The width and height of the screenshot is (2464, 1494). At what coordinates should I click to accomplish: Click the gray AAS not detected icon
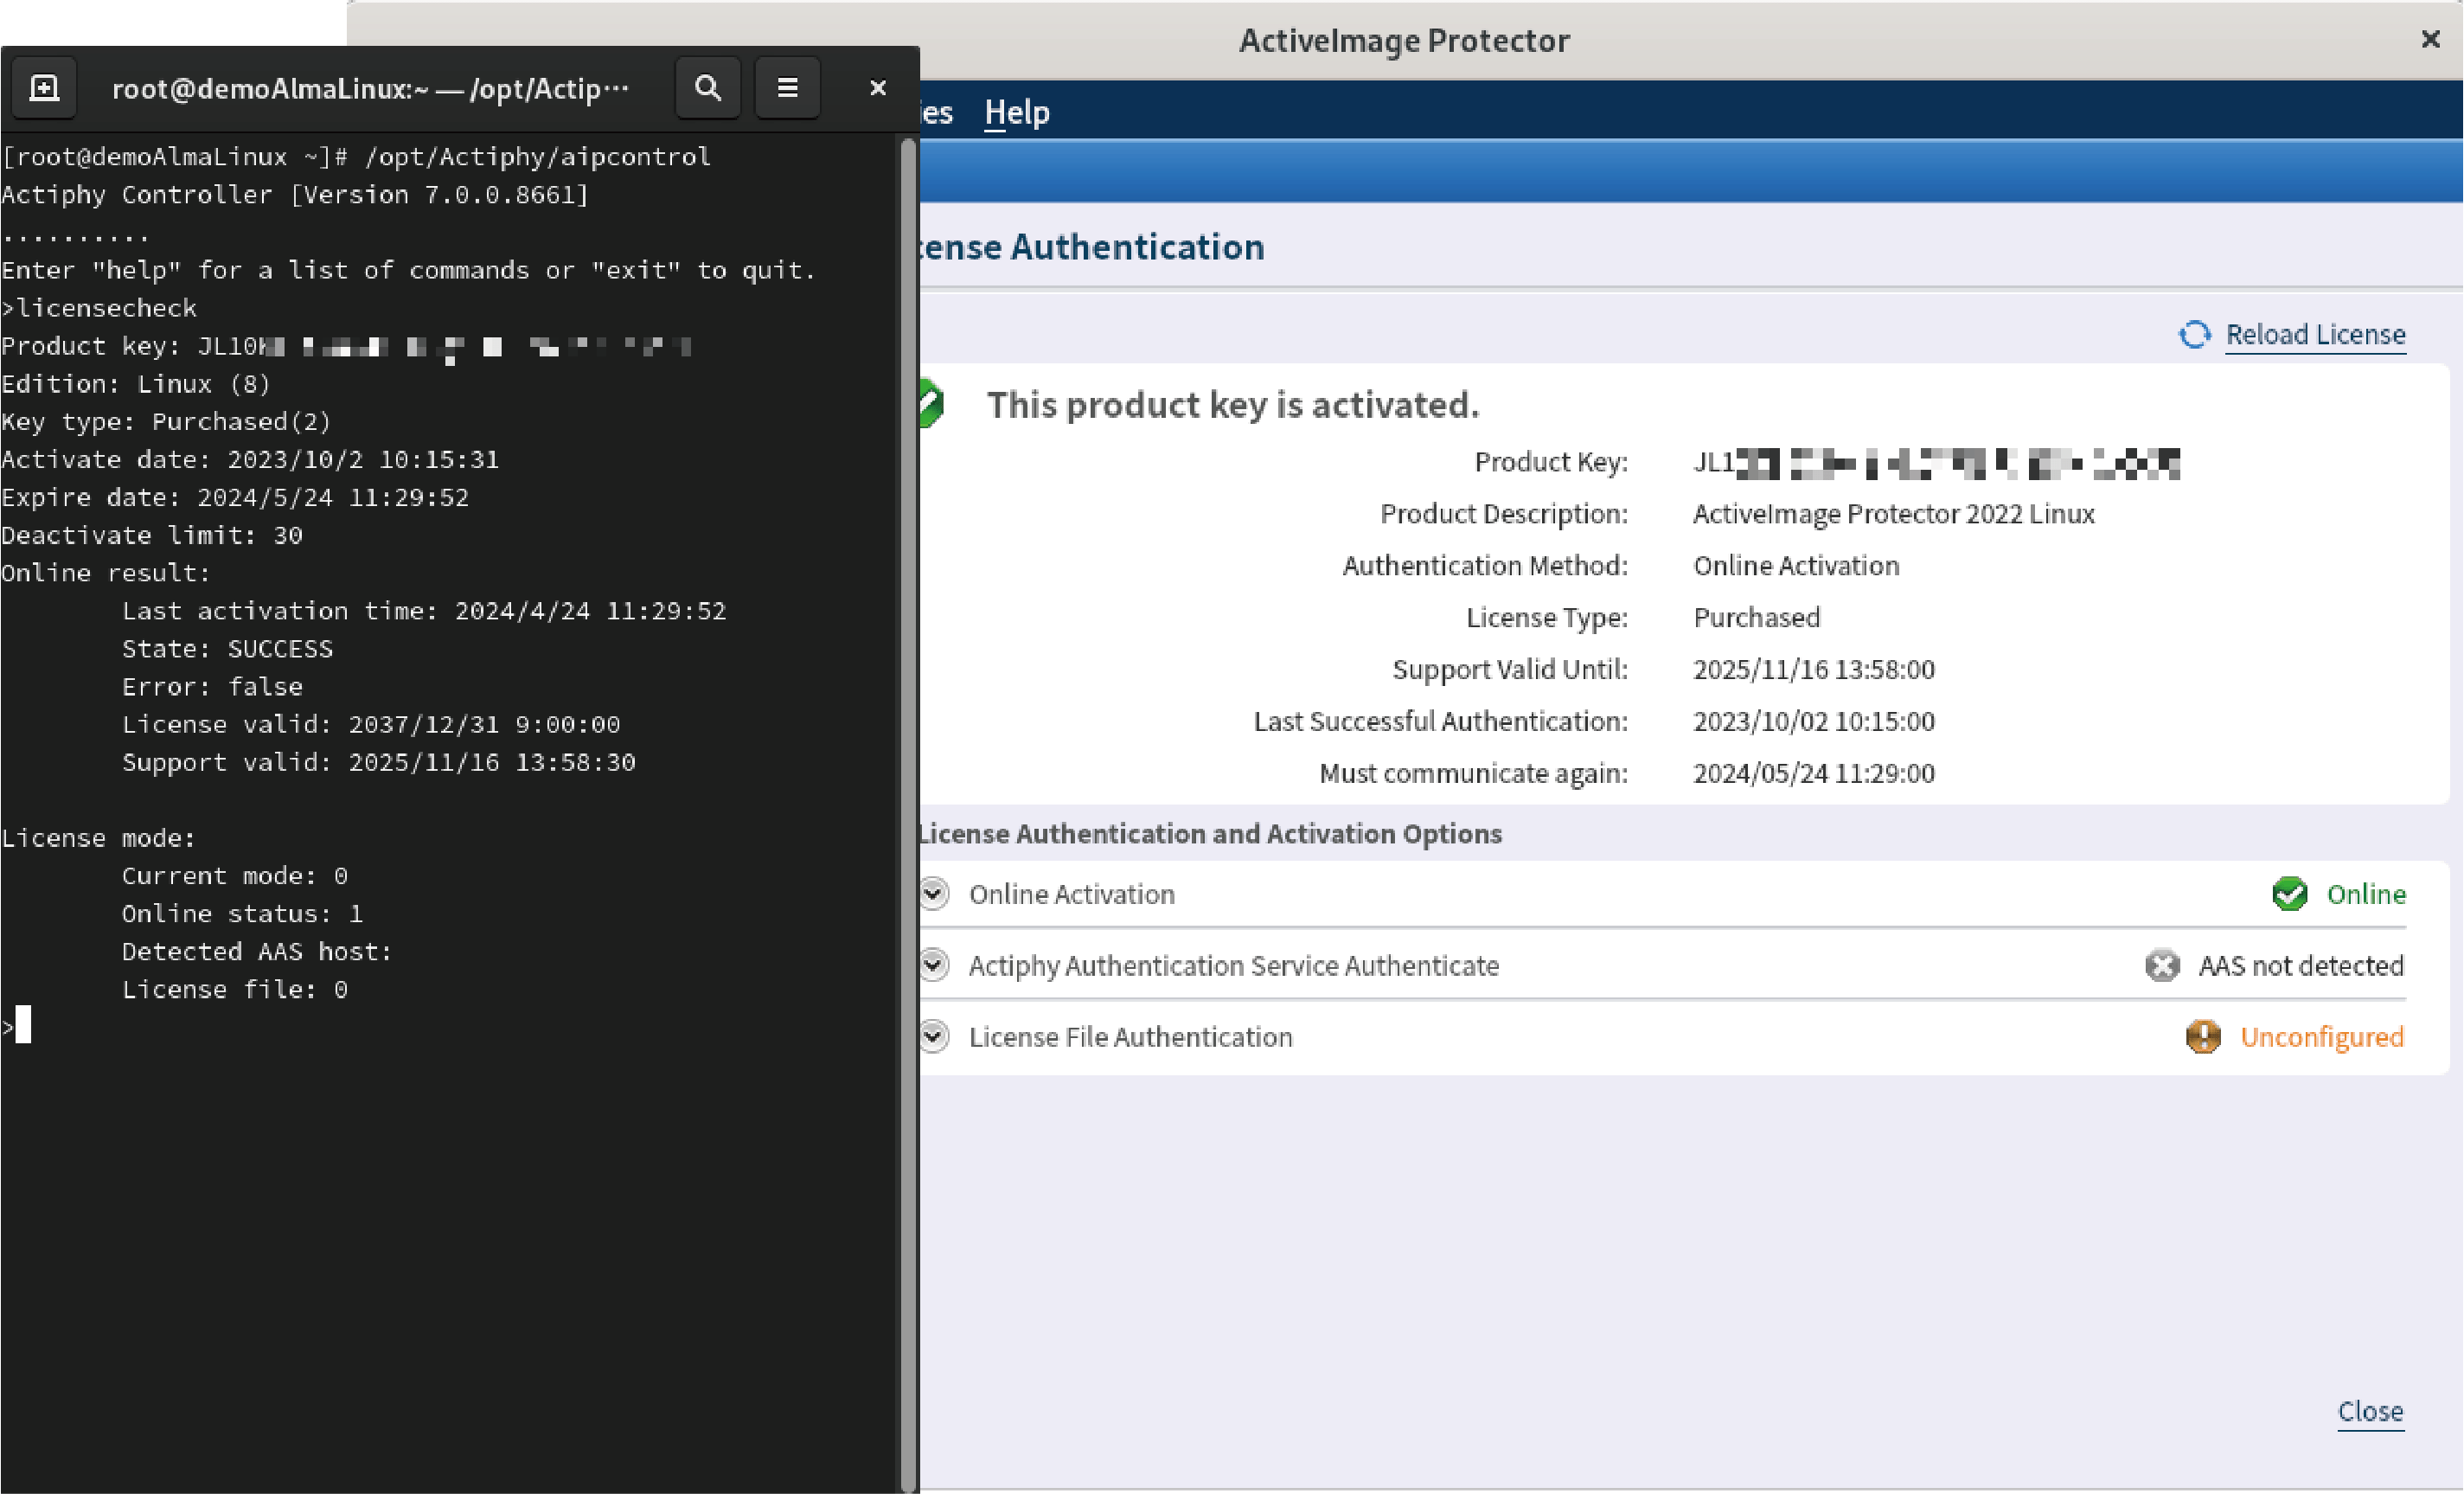tap(2162, 965)
